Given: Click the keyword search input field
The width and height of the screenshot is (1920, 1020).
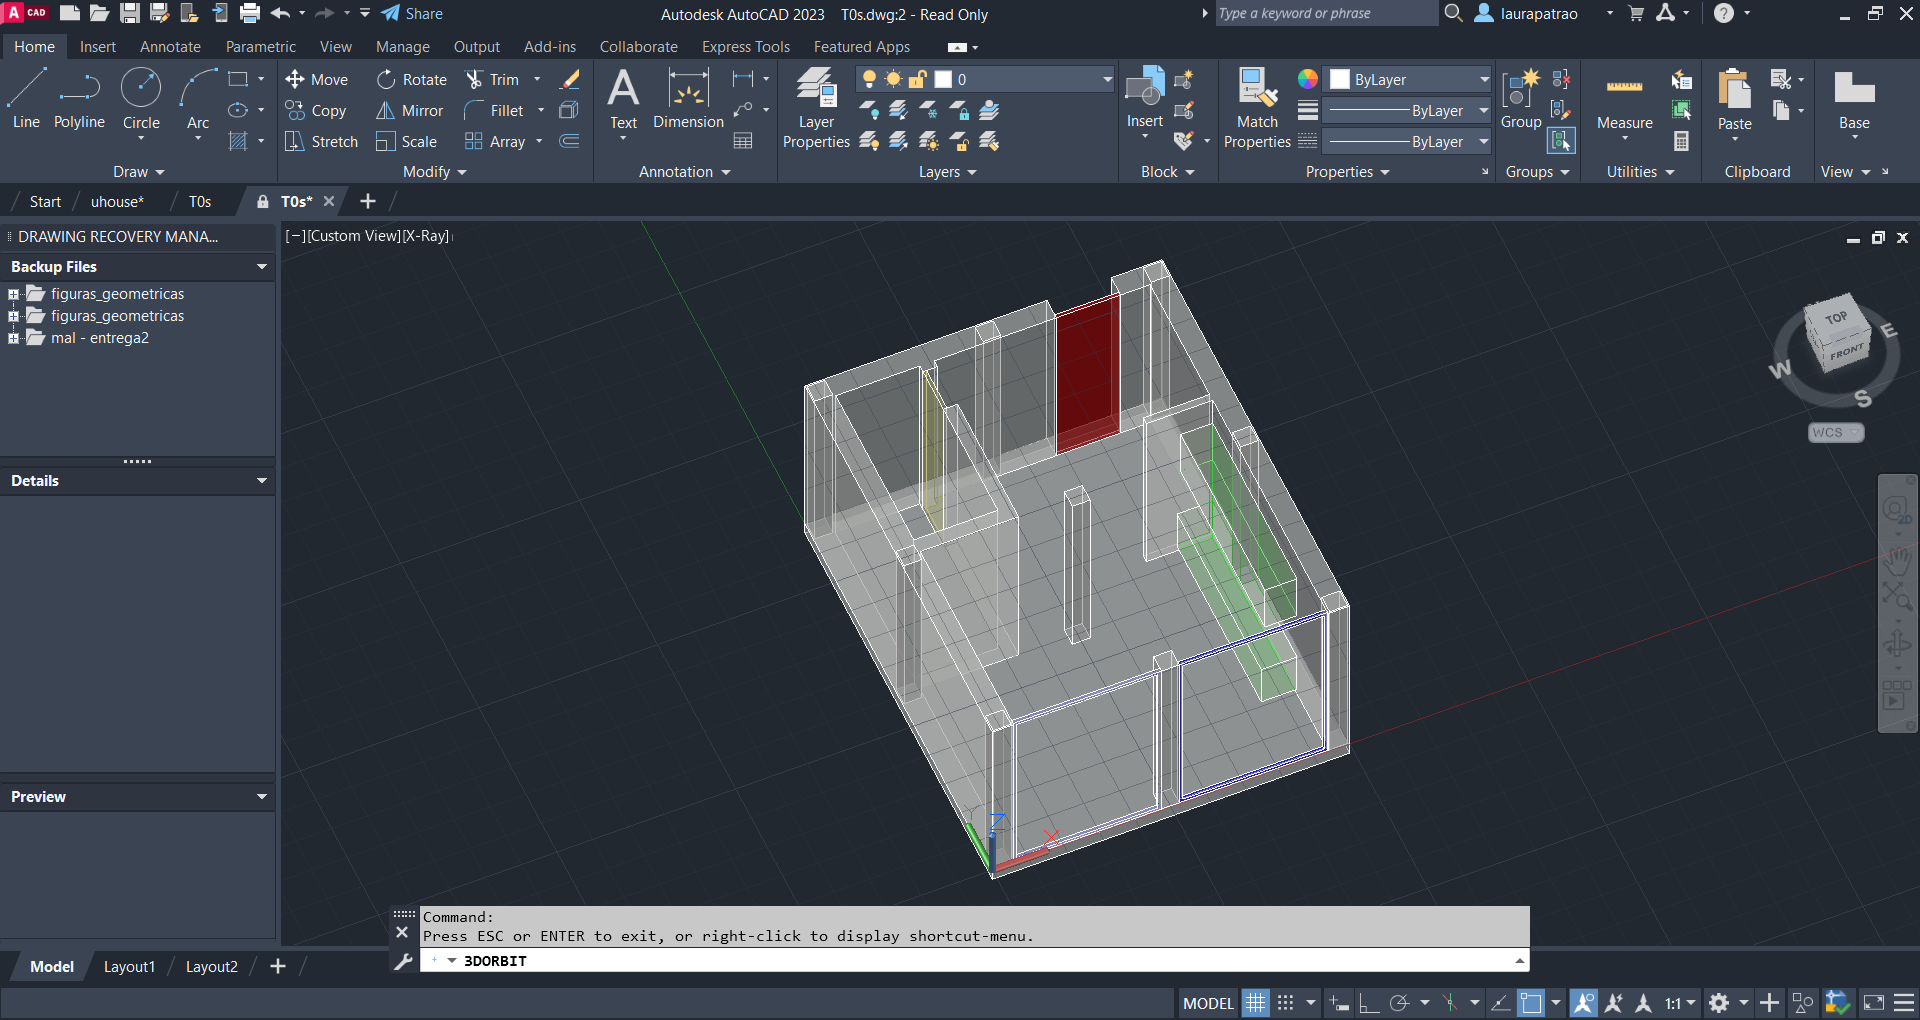Looking at the screenshot, I should coord(1325,14).
